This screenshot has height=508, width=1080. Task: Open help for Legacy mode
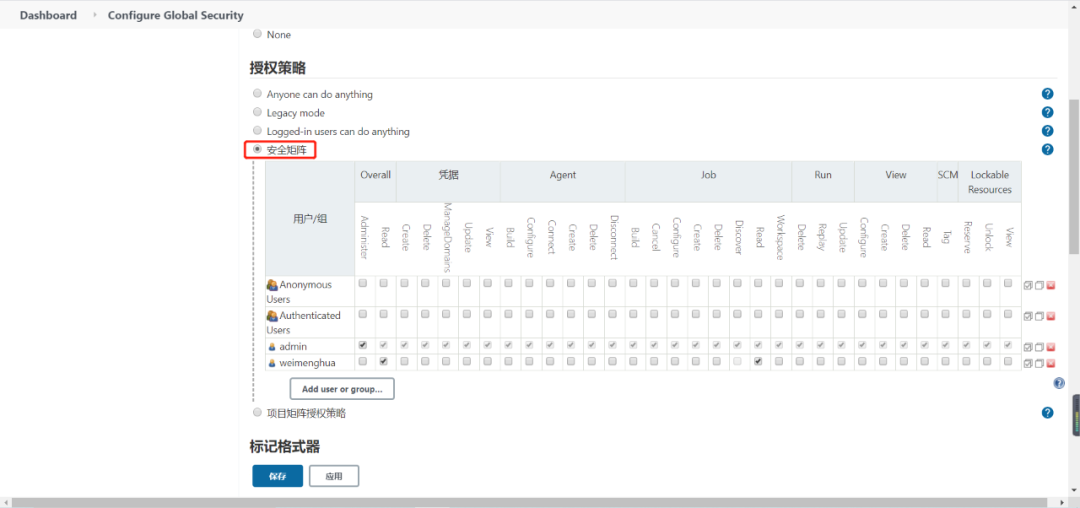(x=1048, y=112)
